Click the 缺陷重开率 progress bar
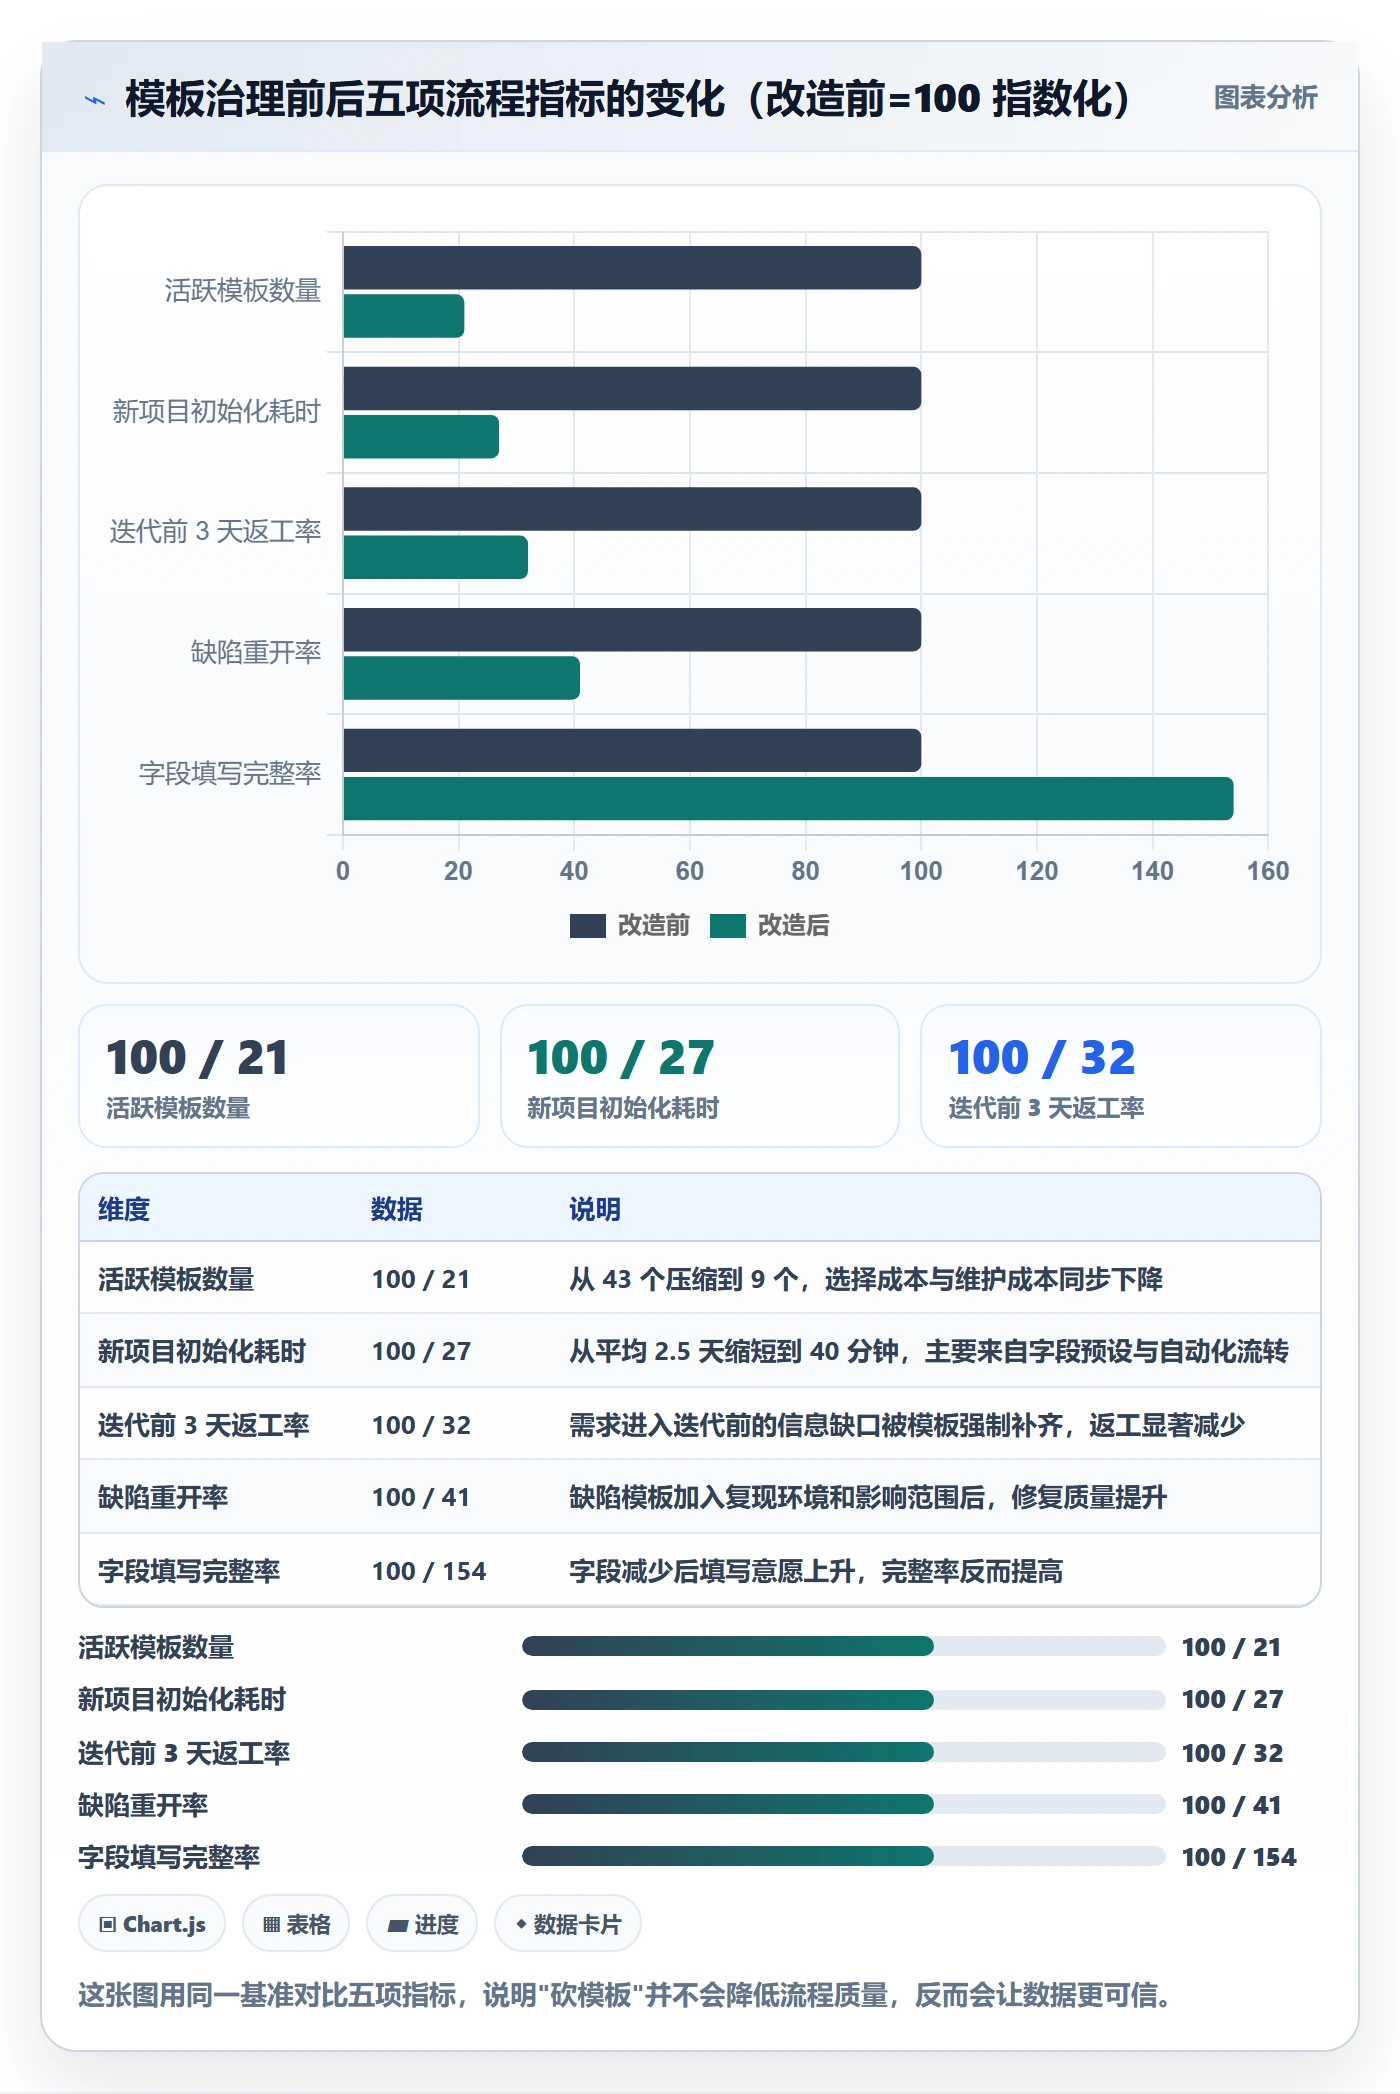 (844, 1804)
